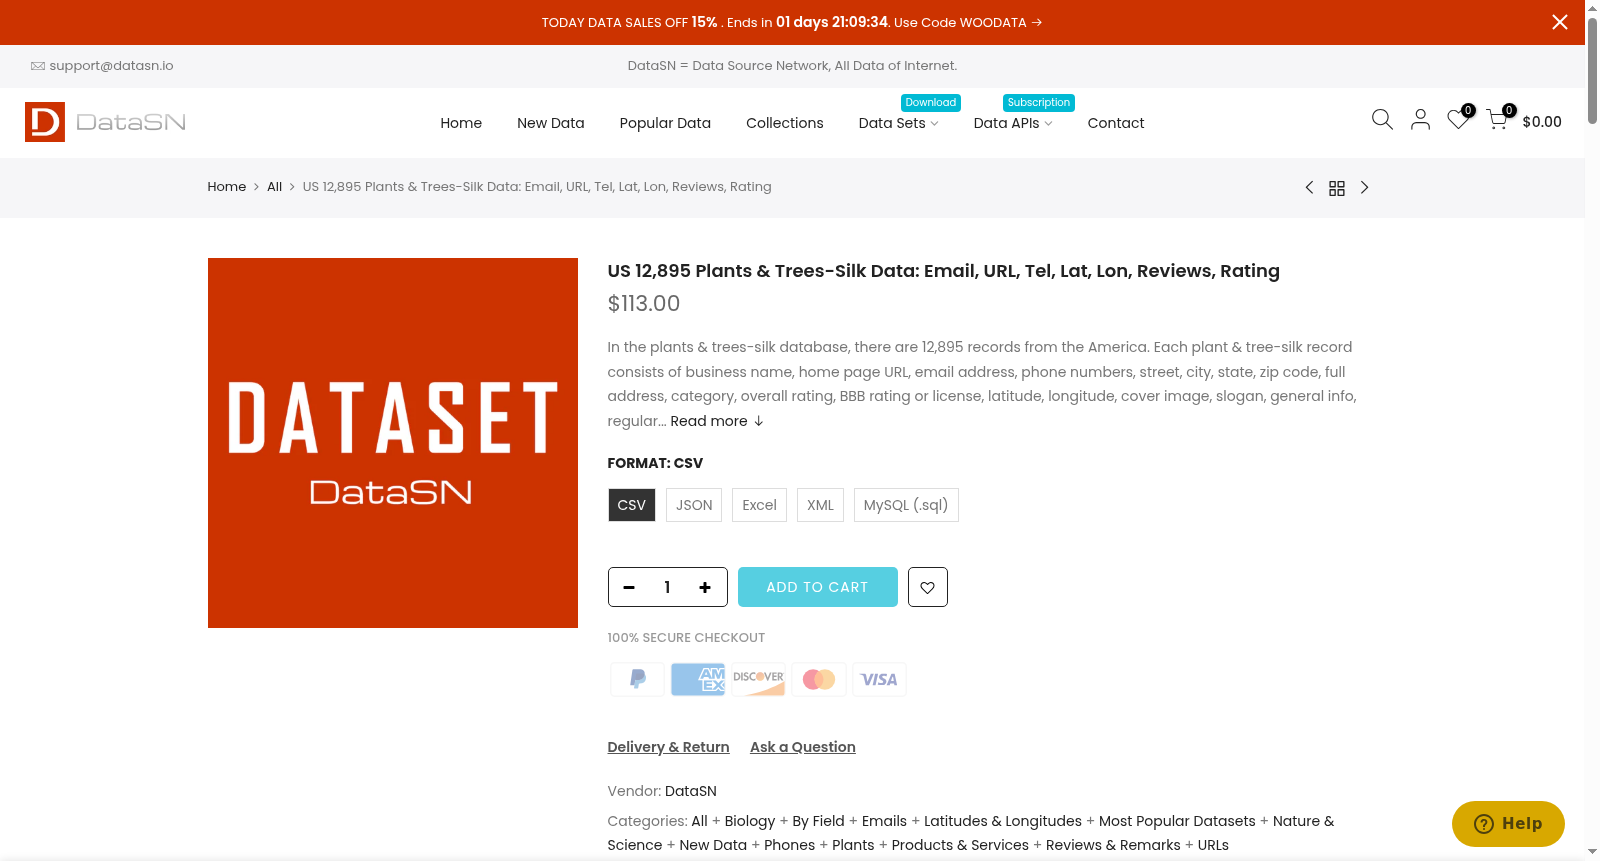Go to previous product arrow
1600x861 pixels.
pos(1309,187)
